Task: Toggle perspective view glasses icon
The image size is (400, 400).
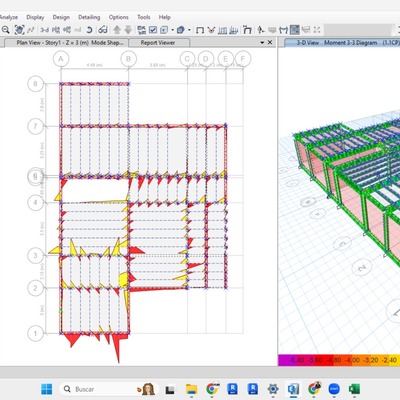Action: coord(103,30)
